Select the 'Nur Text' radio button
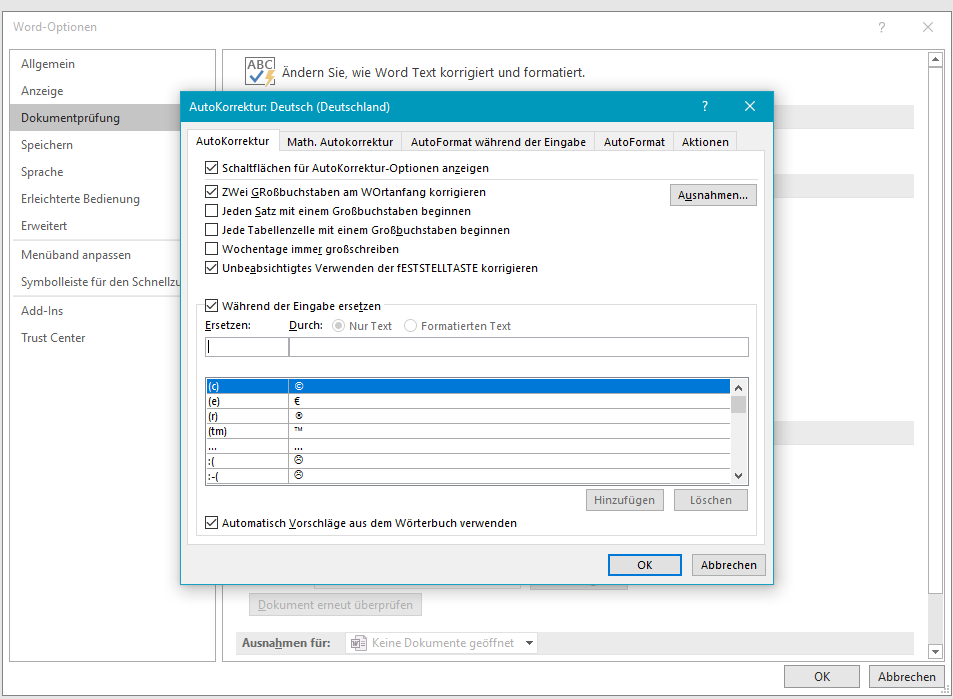953x699 pixels. point(338,326)
